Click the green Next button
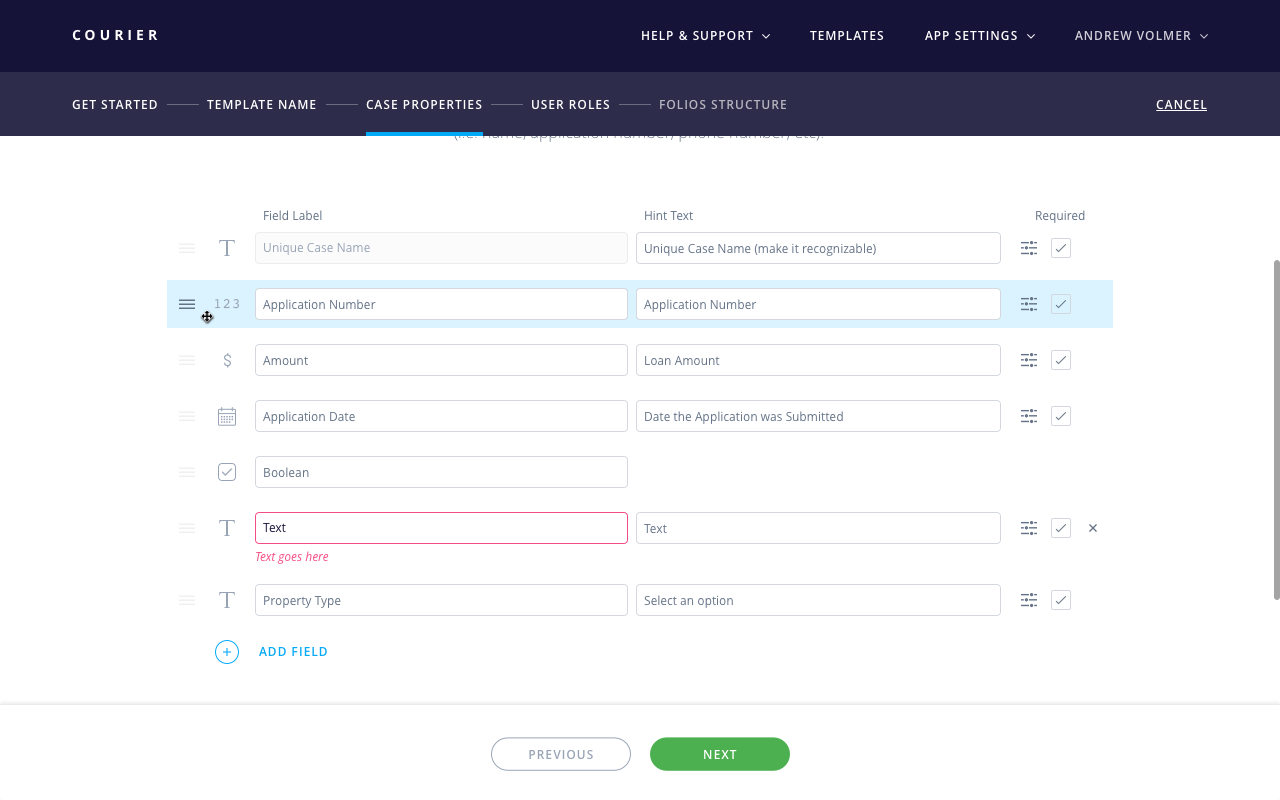 pos(720,754)
